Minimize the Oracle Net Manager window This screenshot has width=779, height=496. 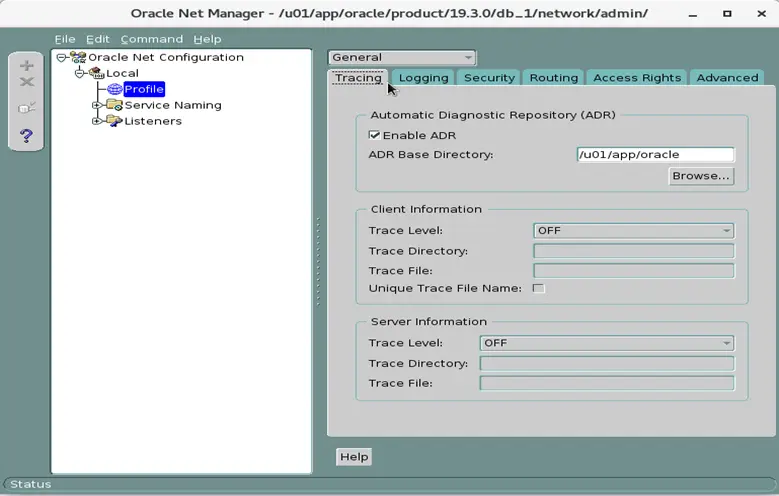tap(693, 14)
